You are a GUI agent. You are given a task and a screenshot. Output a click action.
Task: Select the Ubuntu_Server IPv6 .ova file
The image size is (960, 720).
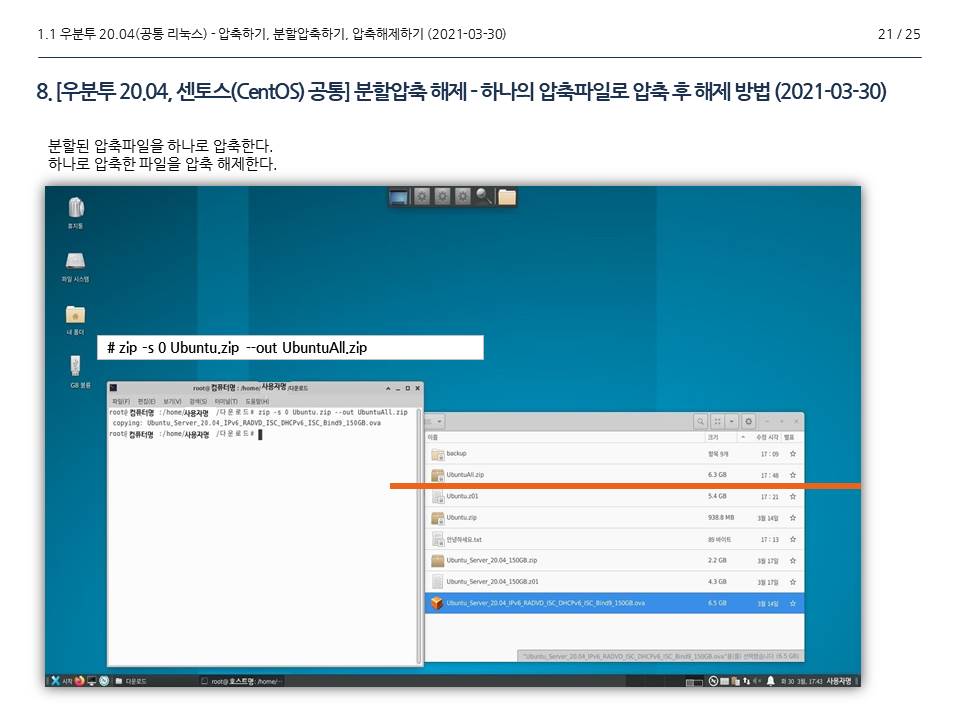pyautogui.click(x=615, y=603)
